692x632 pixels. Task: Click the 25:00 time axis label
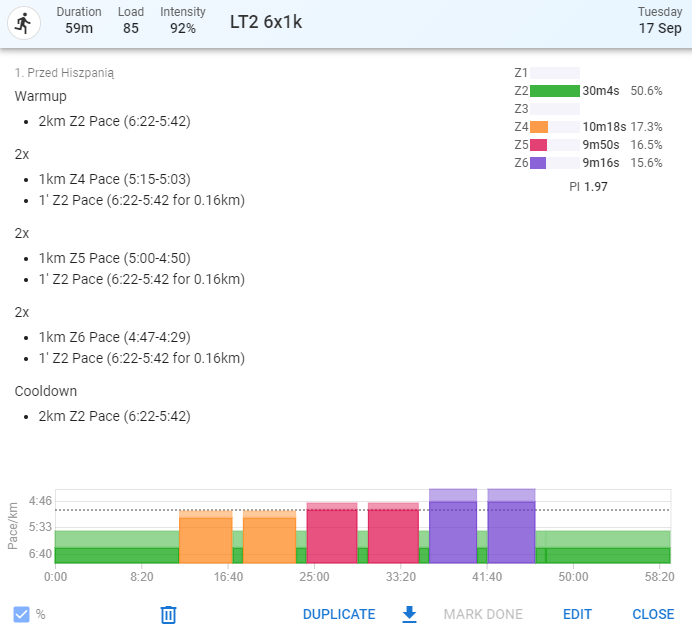tap(314, 577)
